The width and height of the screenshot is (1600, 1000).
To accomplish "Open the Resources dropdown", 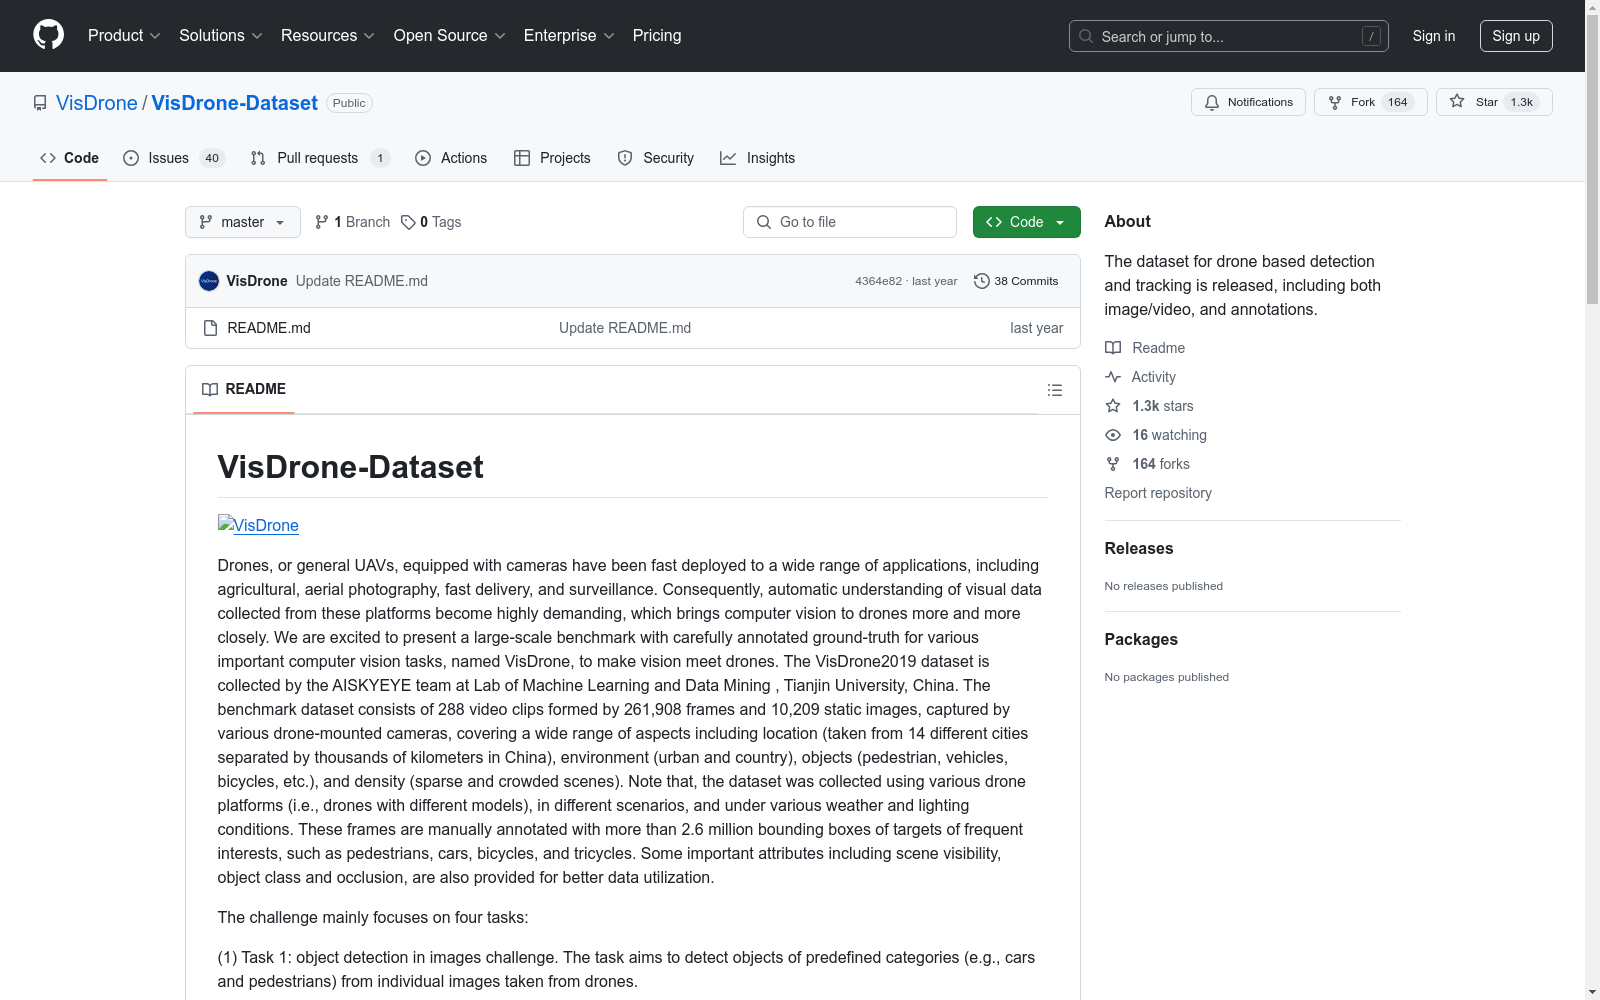I will pos(327,35).
